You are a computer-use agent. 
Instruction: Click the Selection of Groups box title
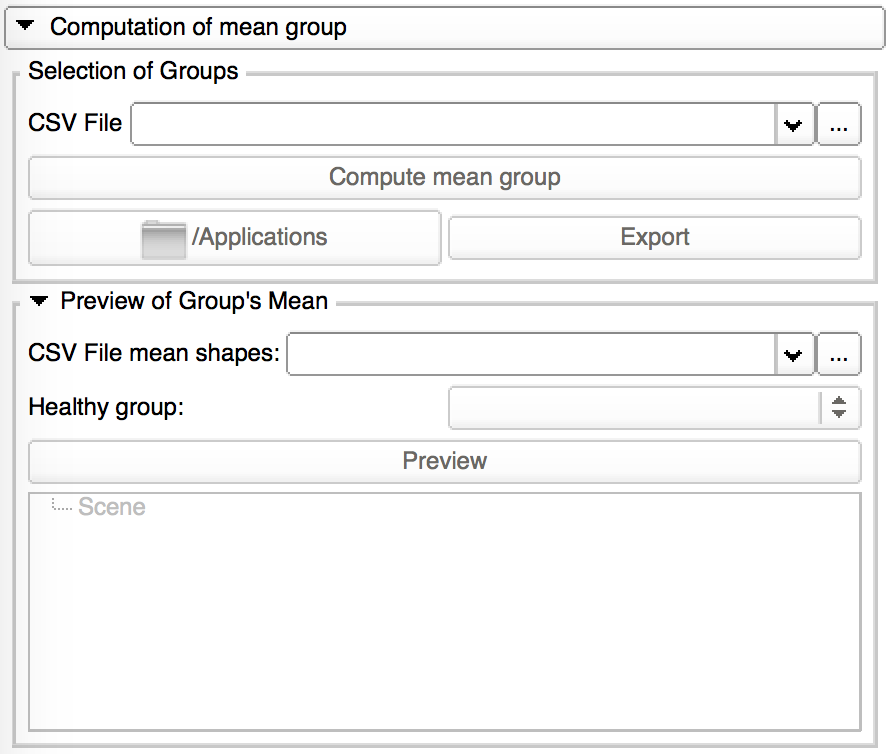click(133, 72)
